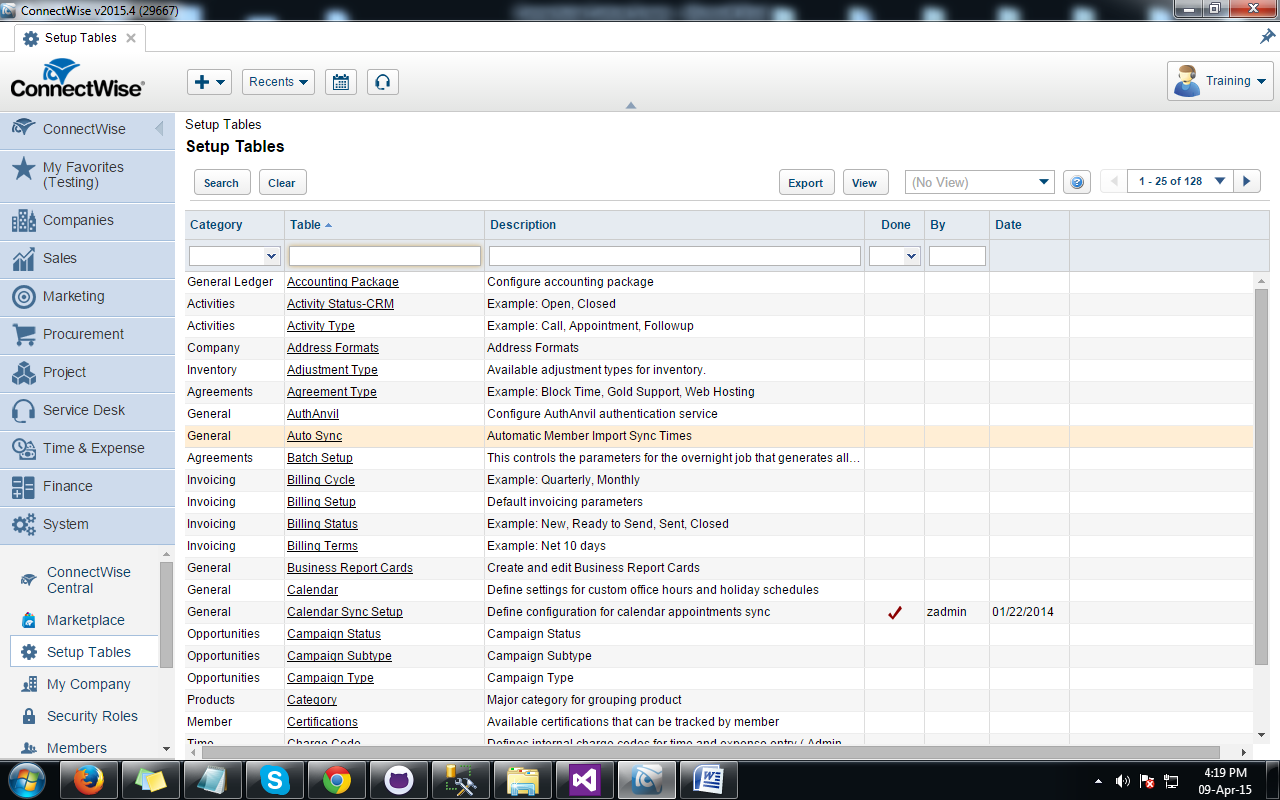The width and height of the screenshot is (1280, 800).
Task: Open Skype from the taskbar
Action: coord(274,779)
